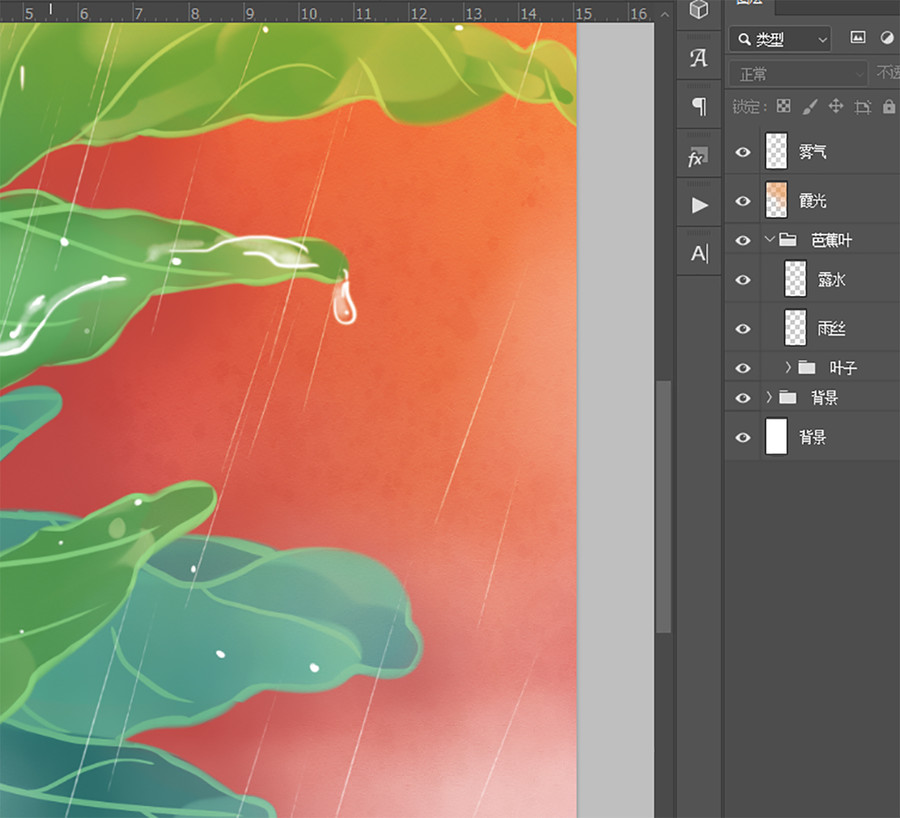Select the bottom 背景 layer name text

[813, 437]
